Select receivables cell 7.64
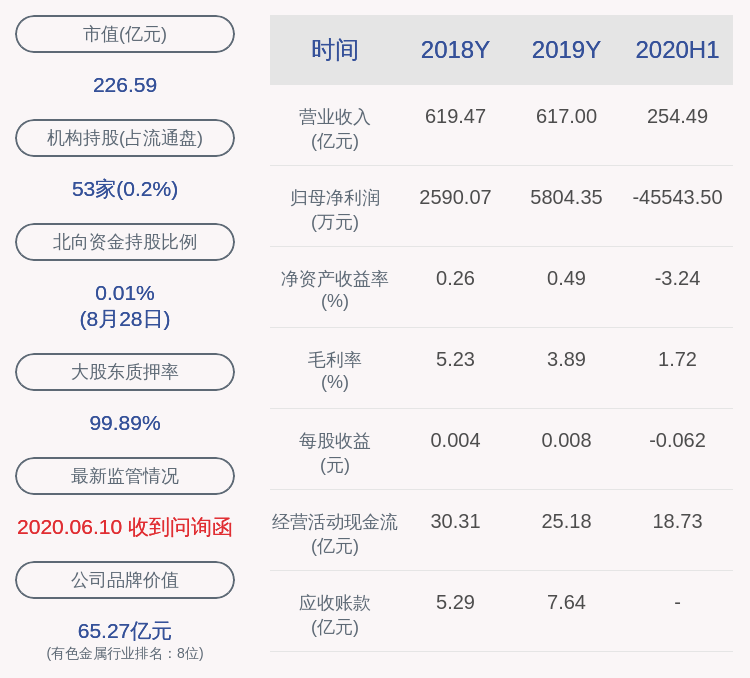750x678 pixels. 566,602
